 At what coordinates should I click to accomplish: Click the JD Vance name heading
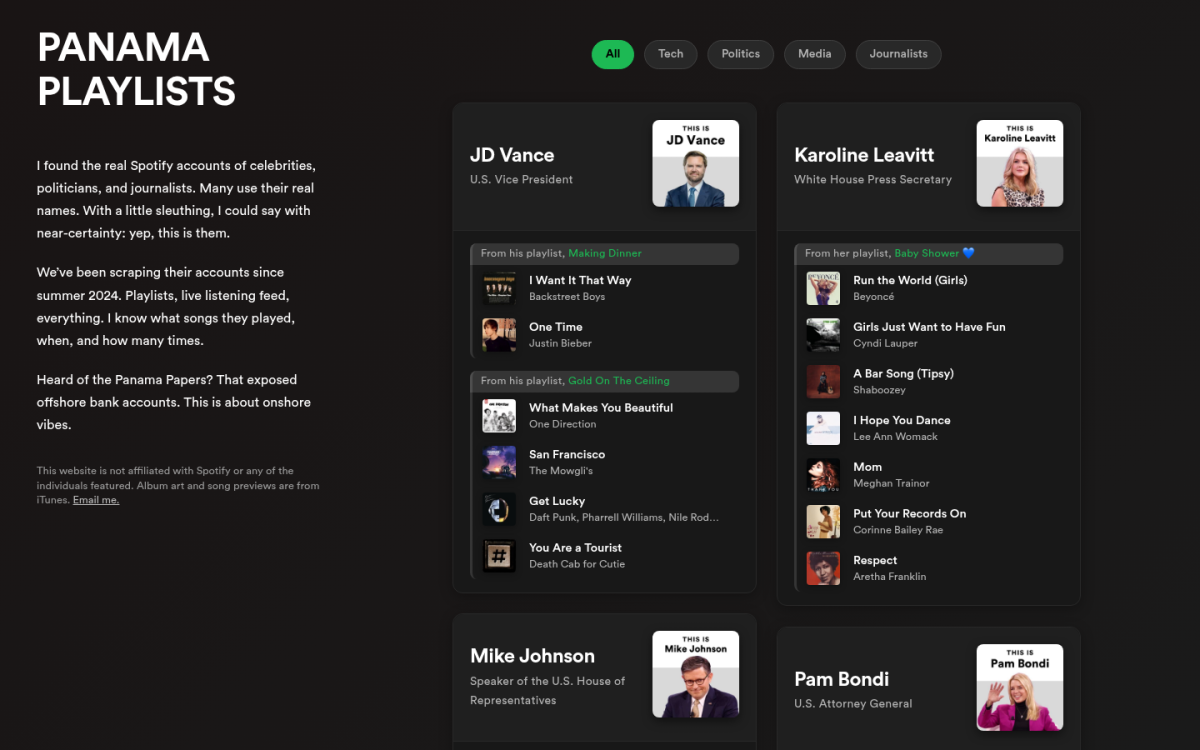(x=512, y=155)
